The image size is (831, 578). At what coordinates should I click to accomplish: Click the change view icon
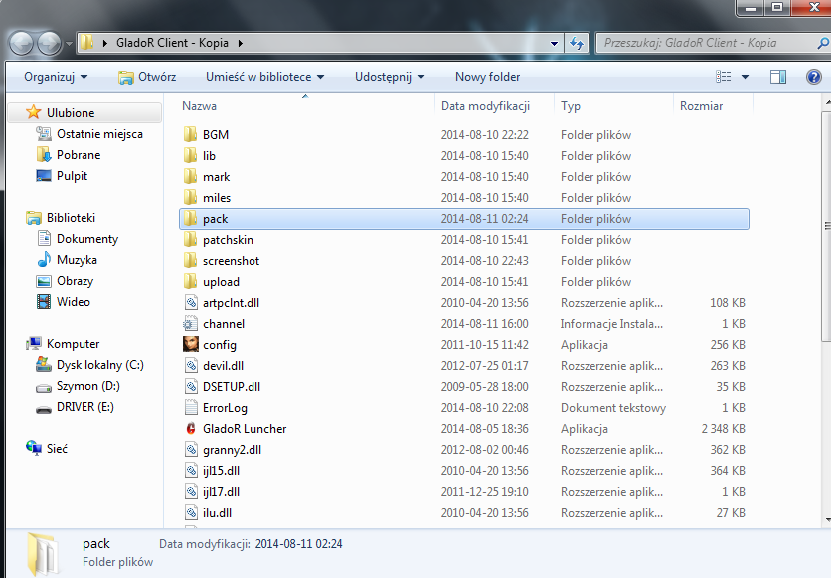point(723,77)
